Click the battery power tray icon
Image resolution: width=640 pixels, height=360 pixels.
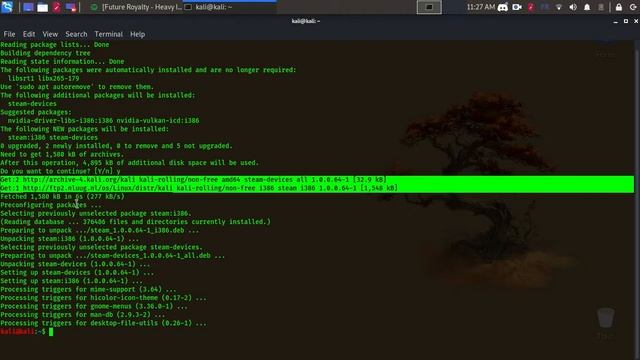point(601,7)
